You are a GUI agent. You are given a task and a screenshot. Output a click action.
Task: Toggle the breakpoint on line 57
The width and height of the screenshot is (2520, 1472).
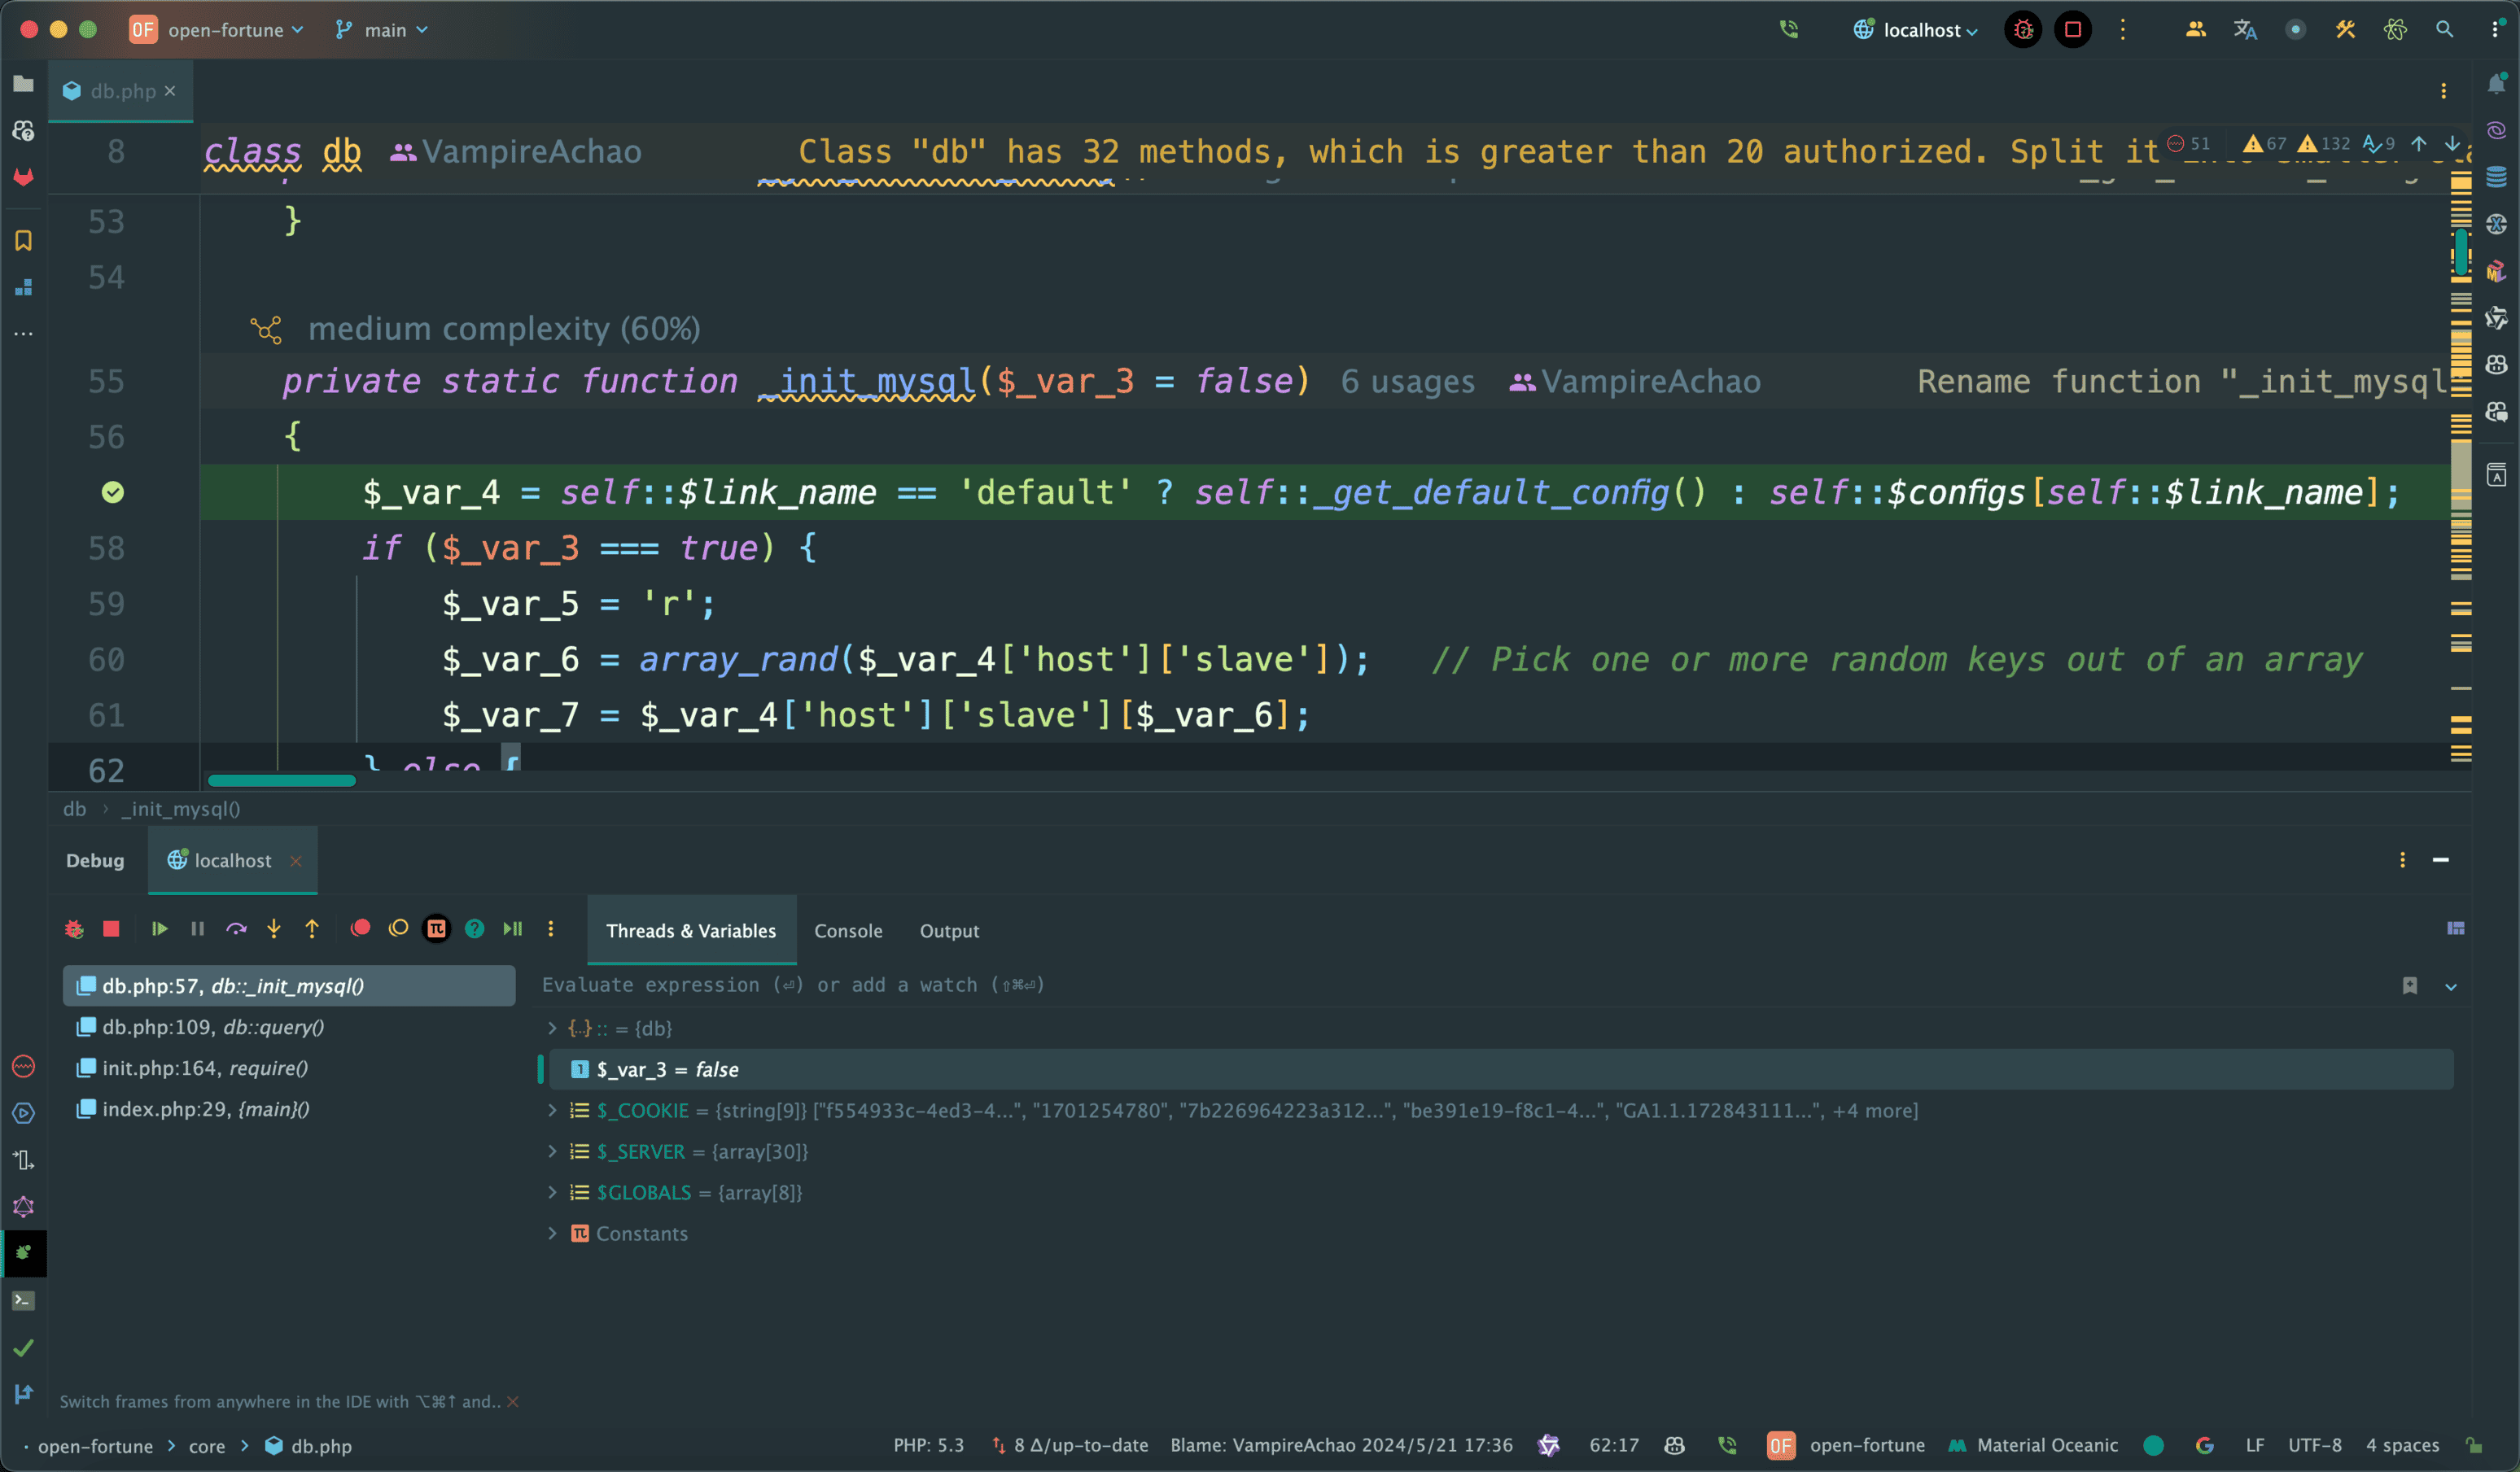pos(113,492)
